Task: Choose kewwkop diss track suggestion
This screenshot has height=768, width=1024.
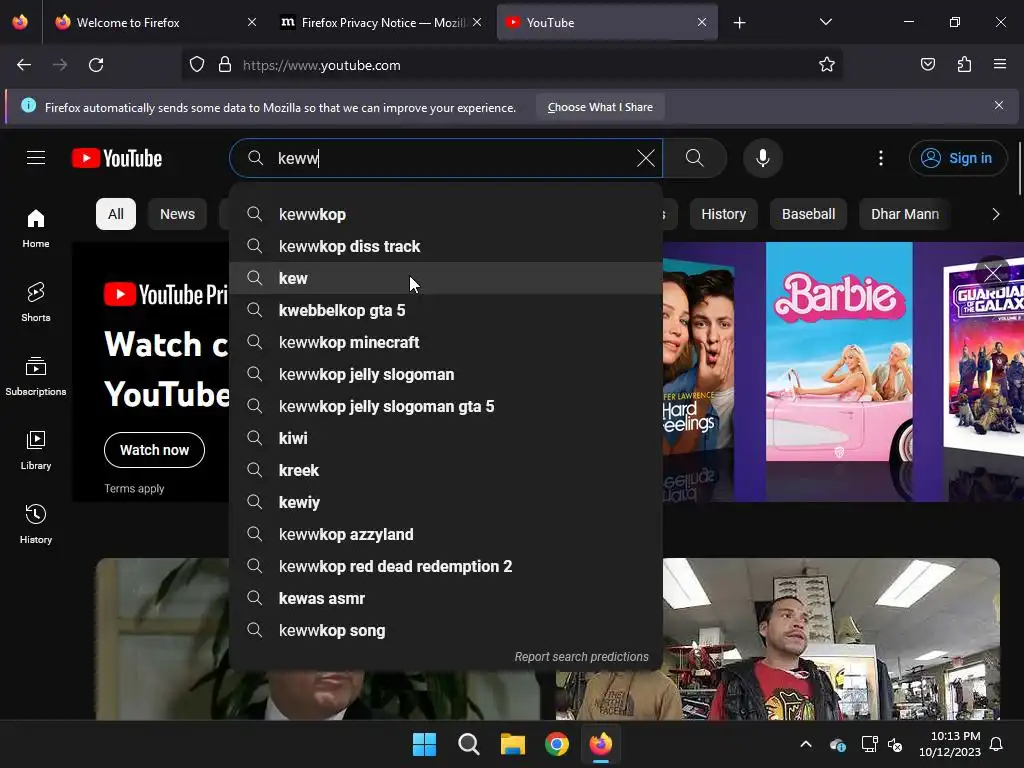Action: (446, 246)
